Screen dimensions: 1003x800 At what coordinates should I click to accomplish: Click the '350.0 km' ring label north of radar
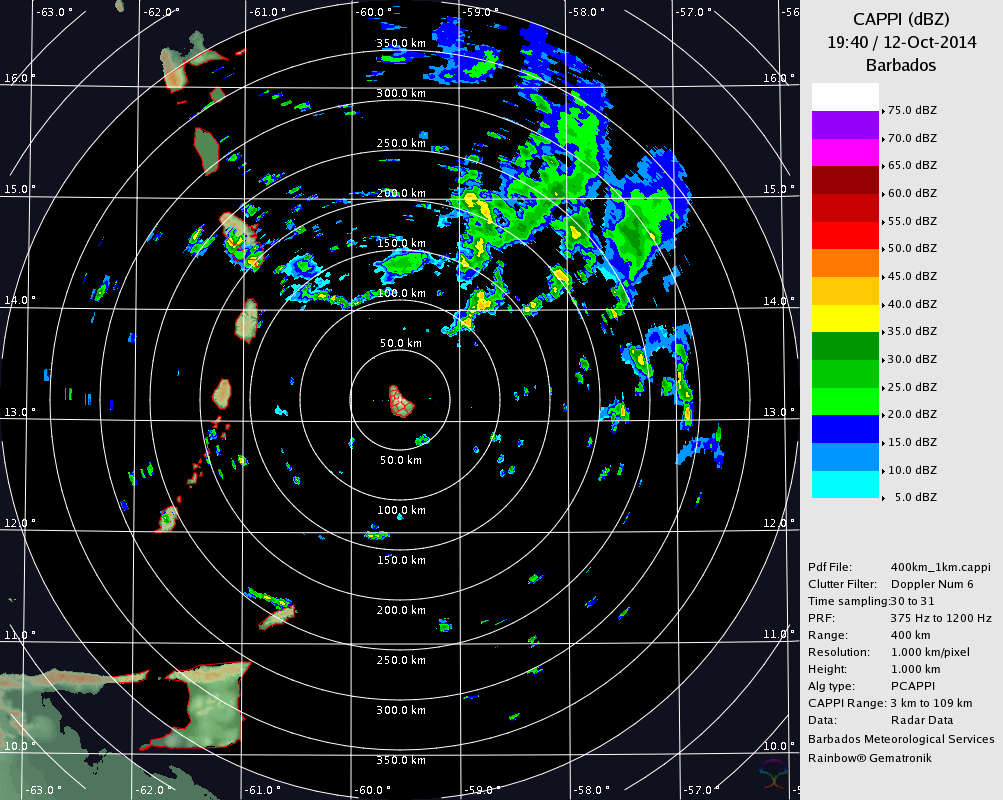click(x=401, y=43)
